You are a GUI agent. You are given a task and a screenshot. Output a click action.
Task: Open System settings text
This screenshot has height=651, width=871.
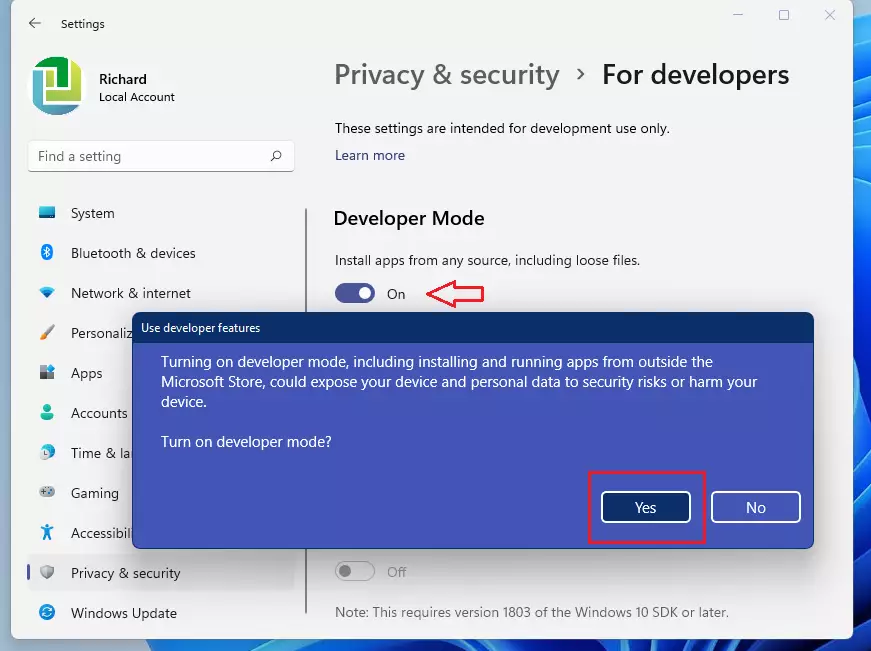pos(93,213)
